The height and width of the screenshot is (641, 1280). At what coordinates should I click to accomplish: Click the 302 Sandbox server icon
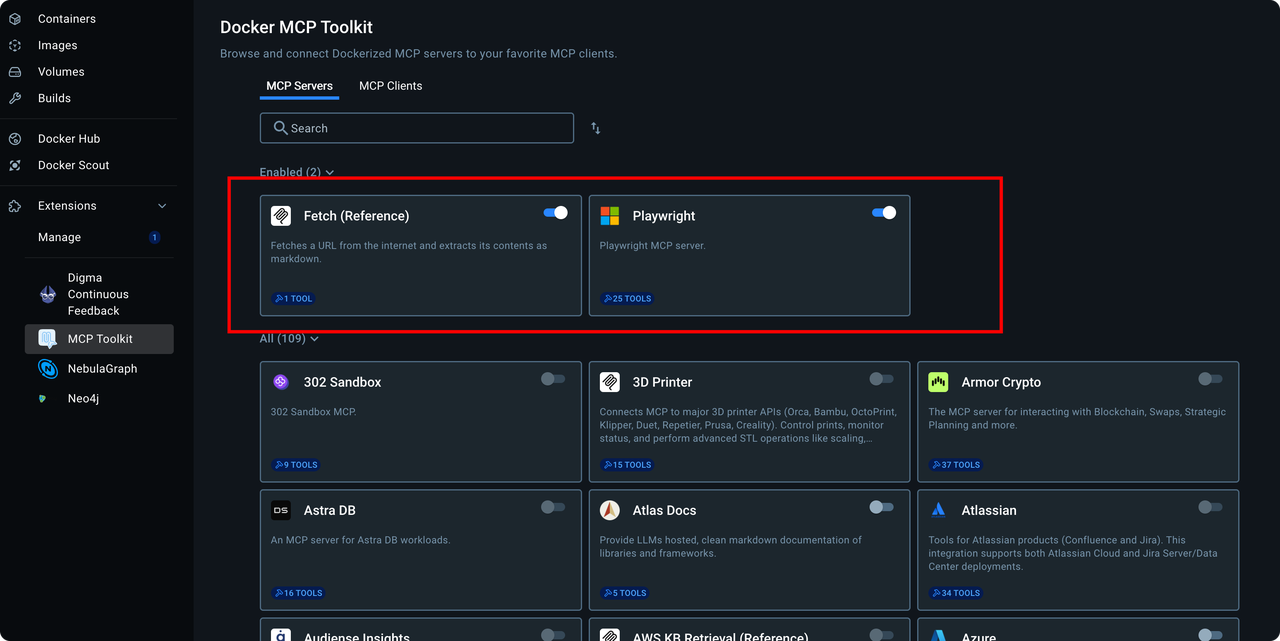[281, 382]
